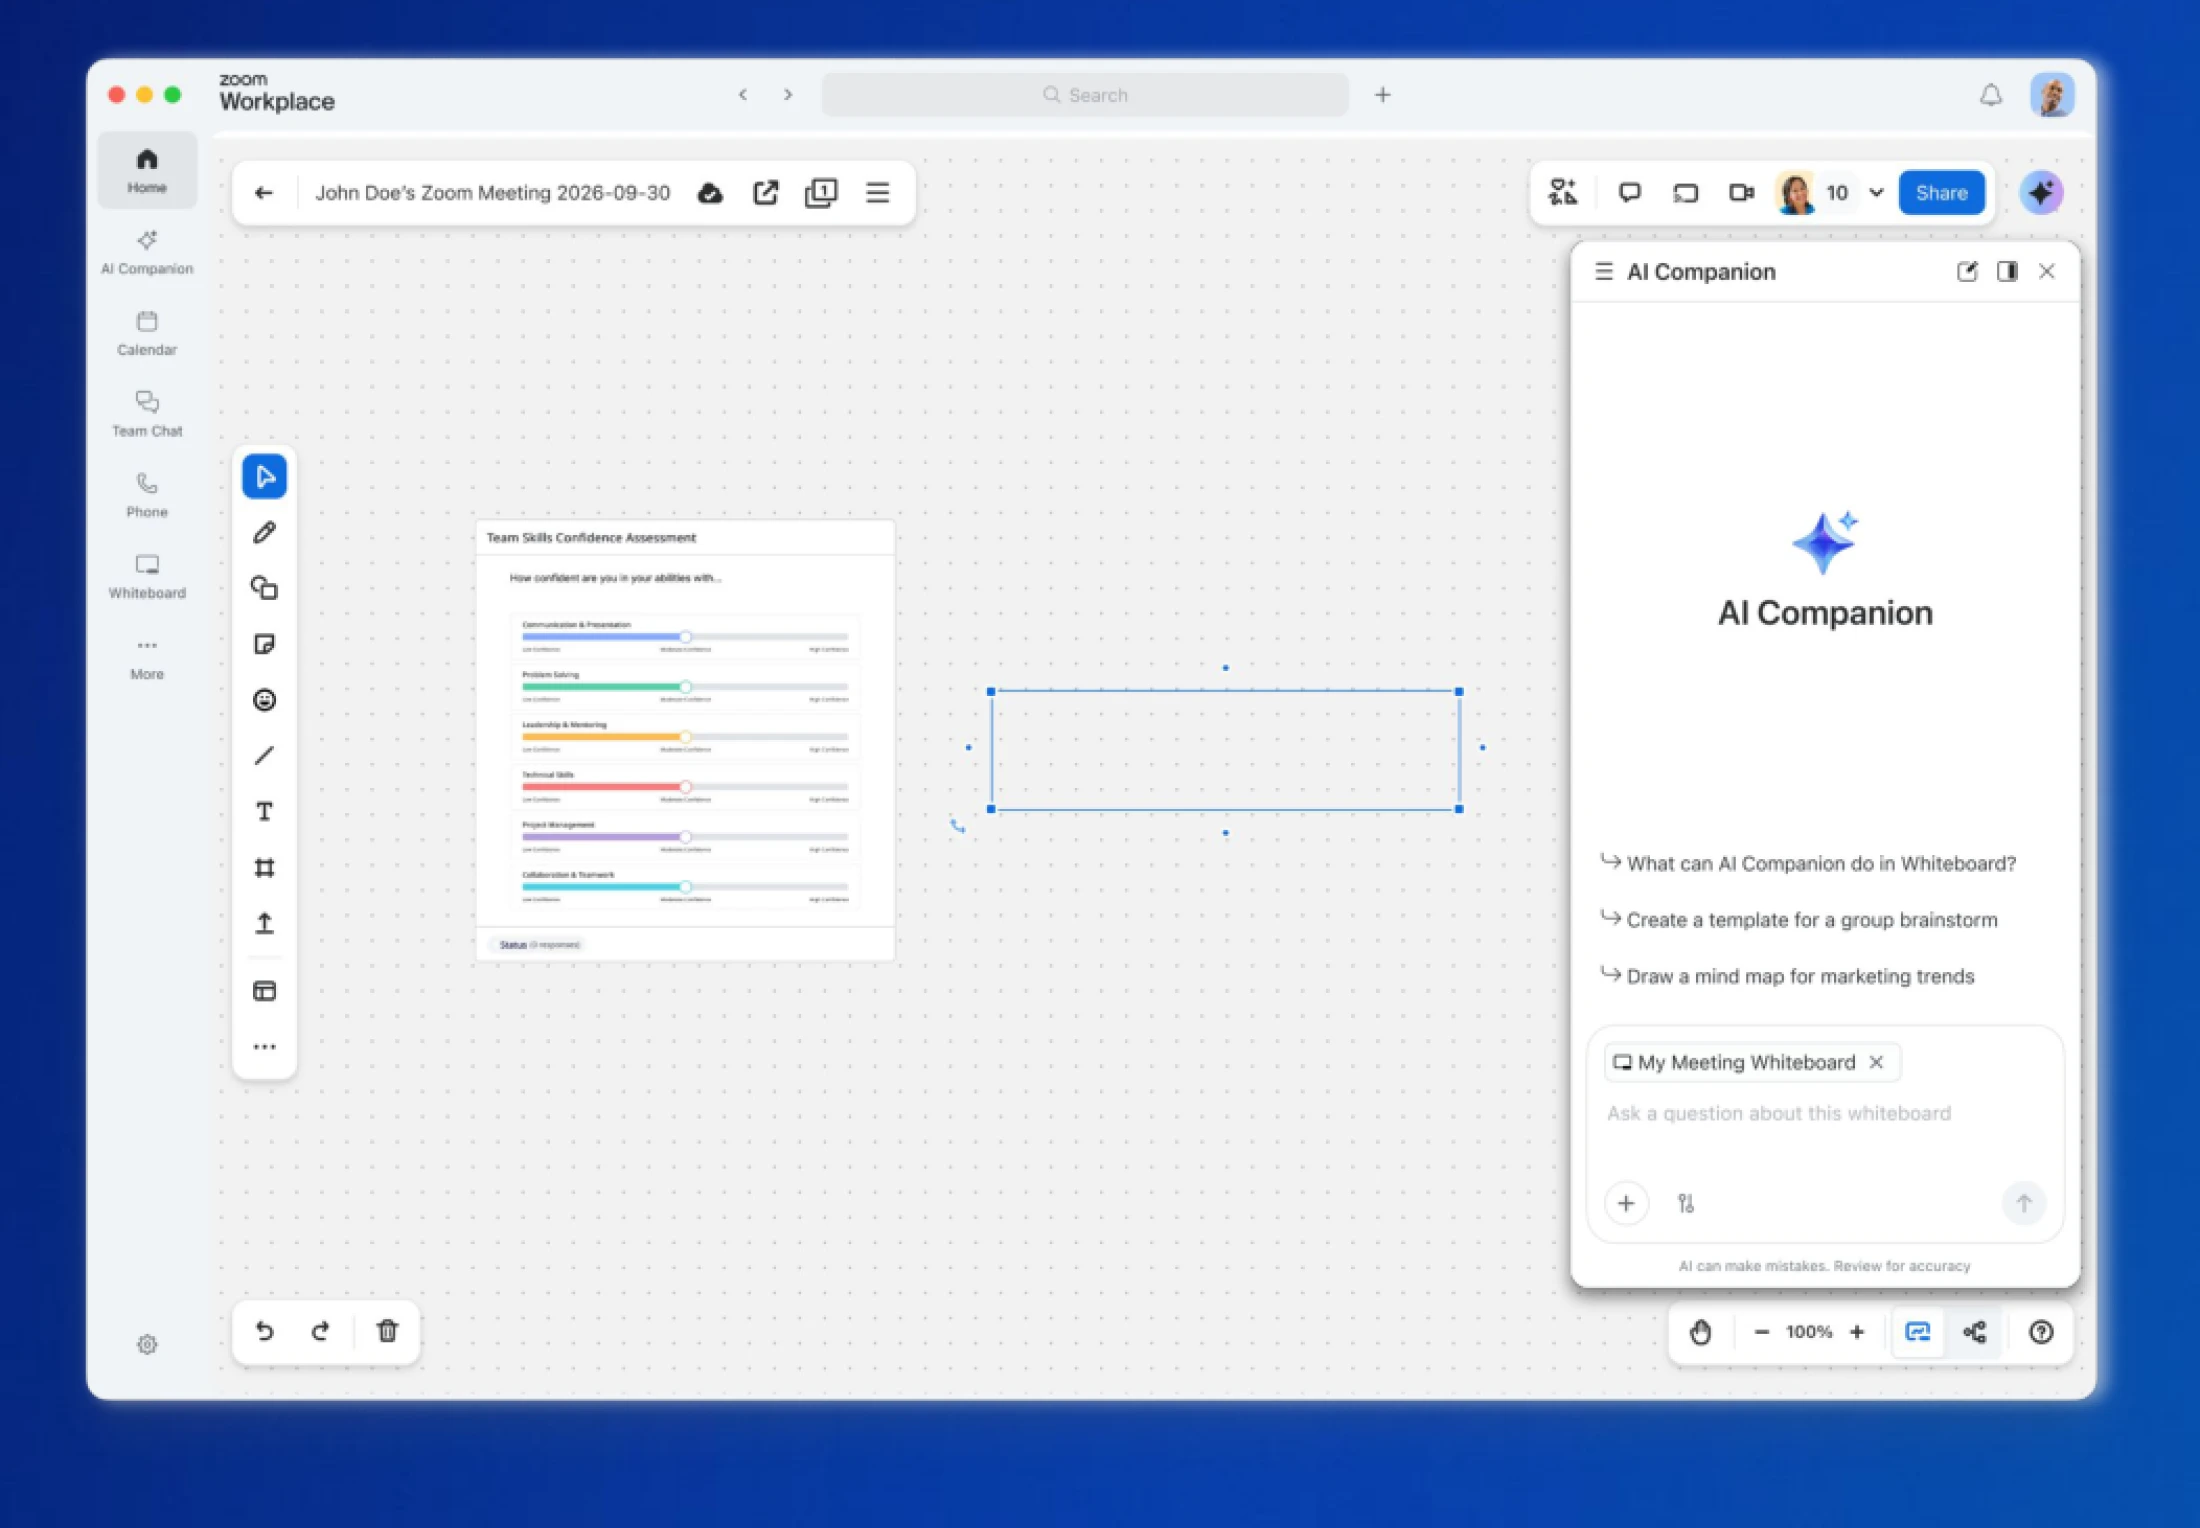Start a video meeting icon
This screenshot has width=2200, height=1528.
pos(1741,192)
